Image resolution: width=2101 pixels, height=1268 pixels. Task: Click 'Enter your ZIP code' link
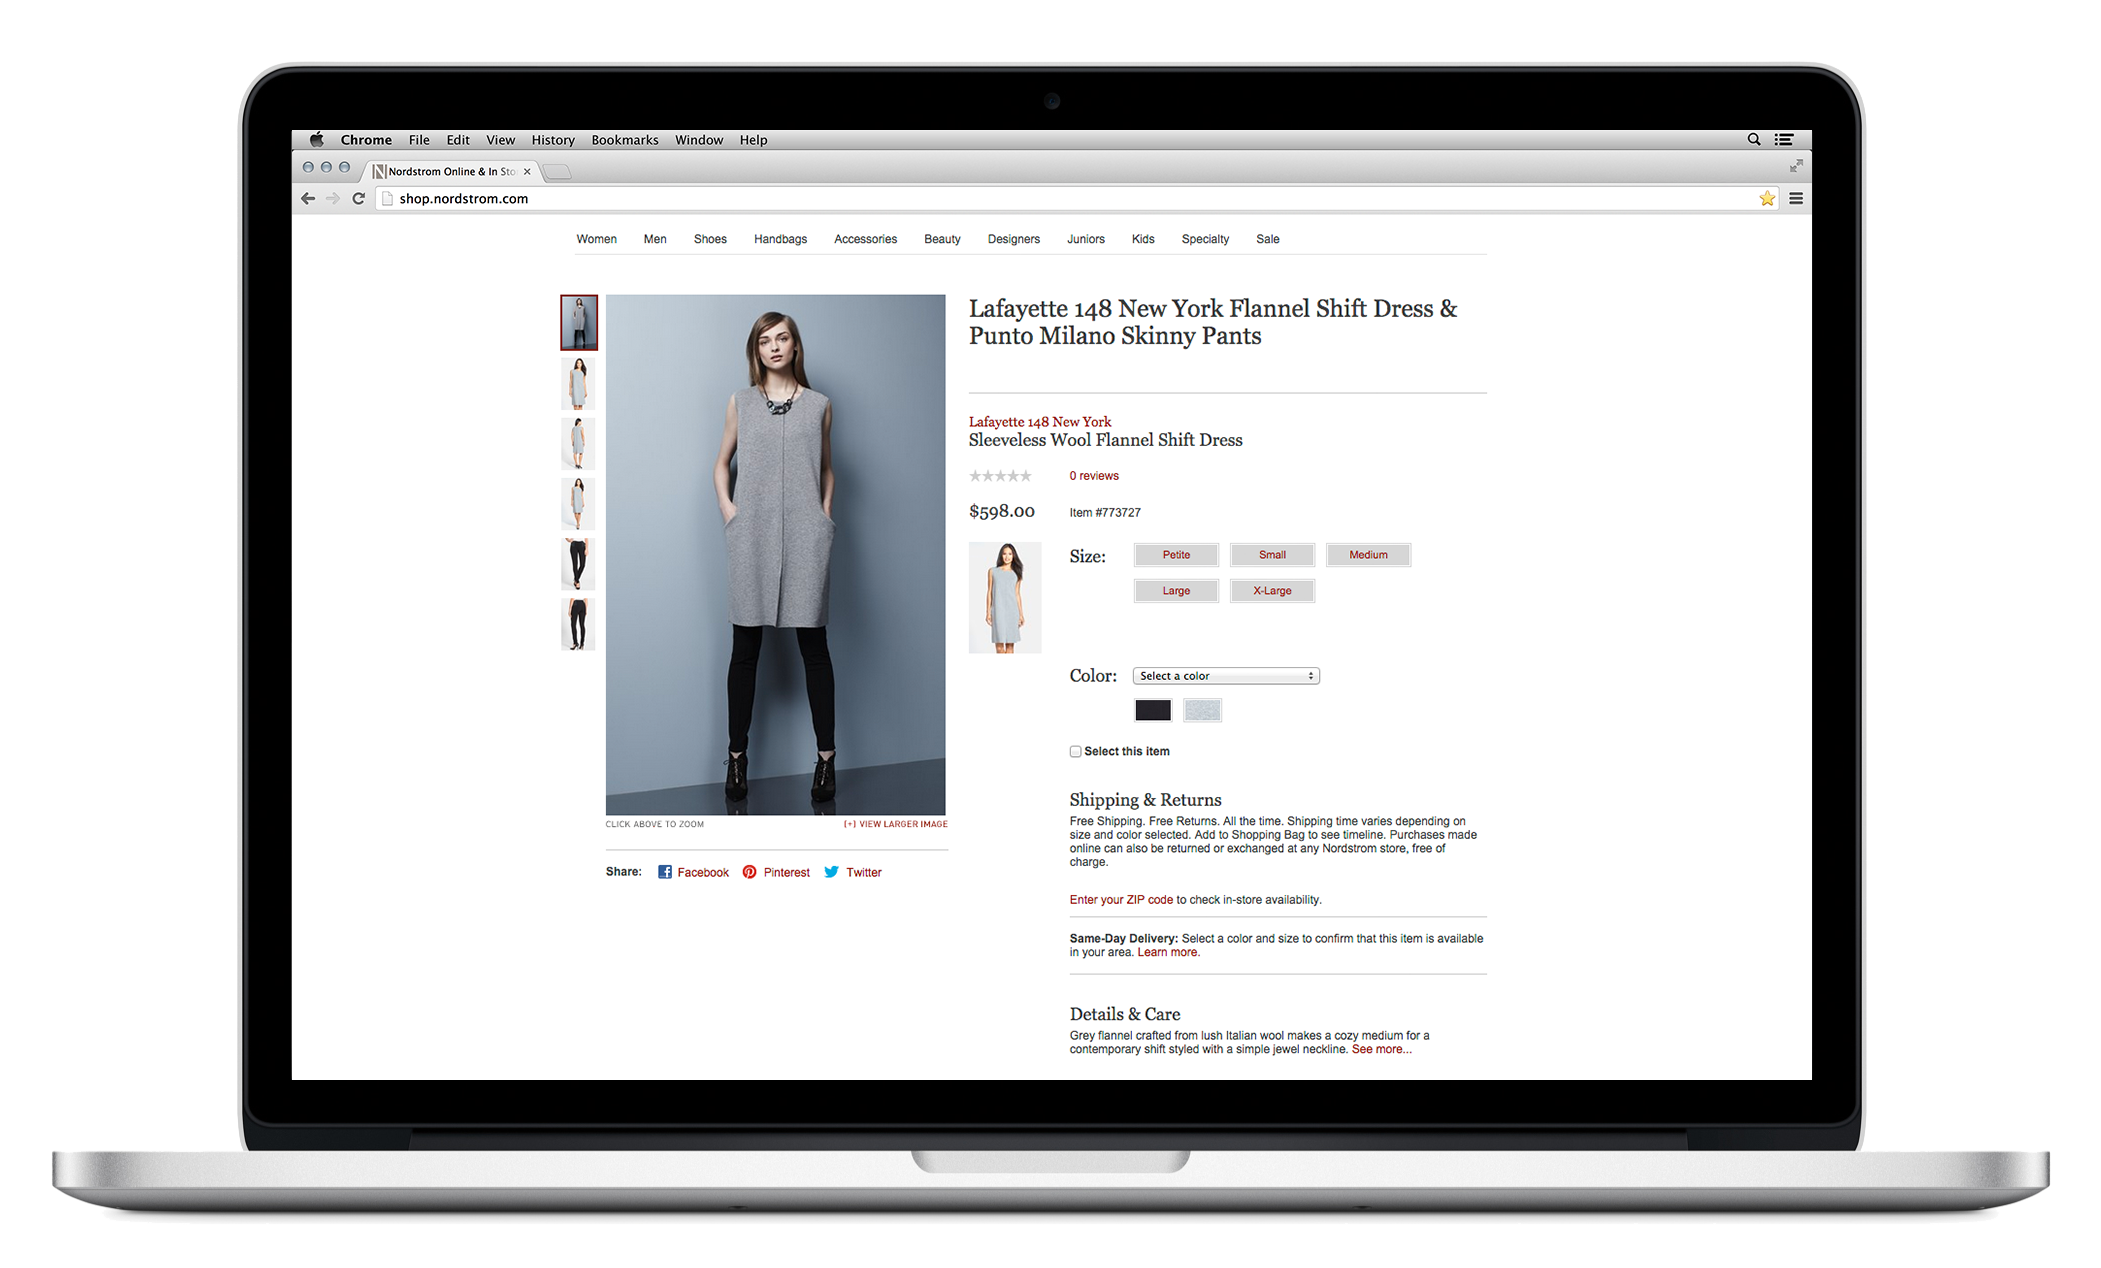click(x=1121, y=900)
